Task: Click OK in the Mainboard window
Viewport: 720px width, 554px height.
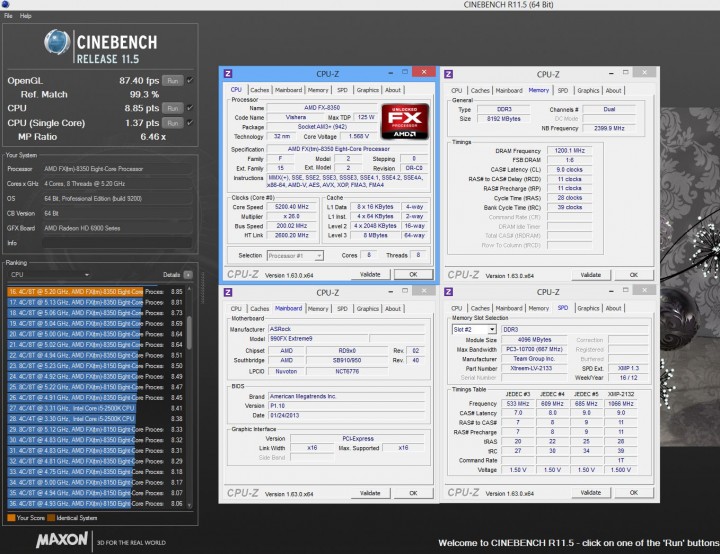Action: click(x=413, y=493)
